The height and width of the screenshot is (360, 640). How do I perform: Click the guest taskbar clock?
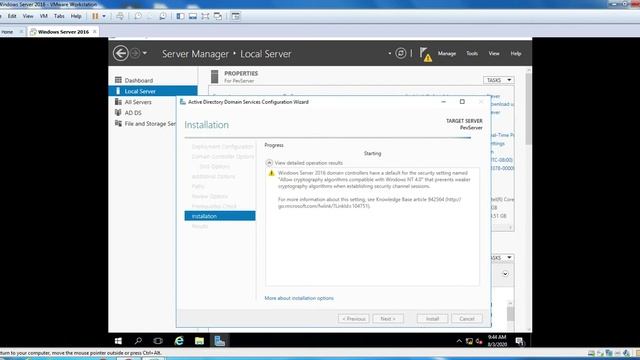[497, 341]
